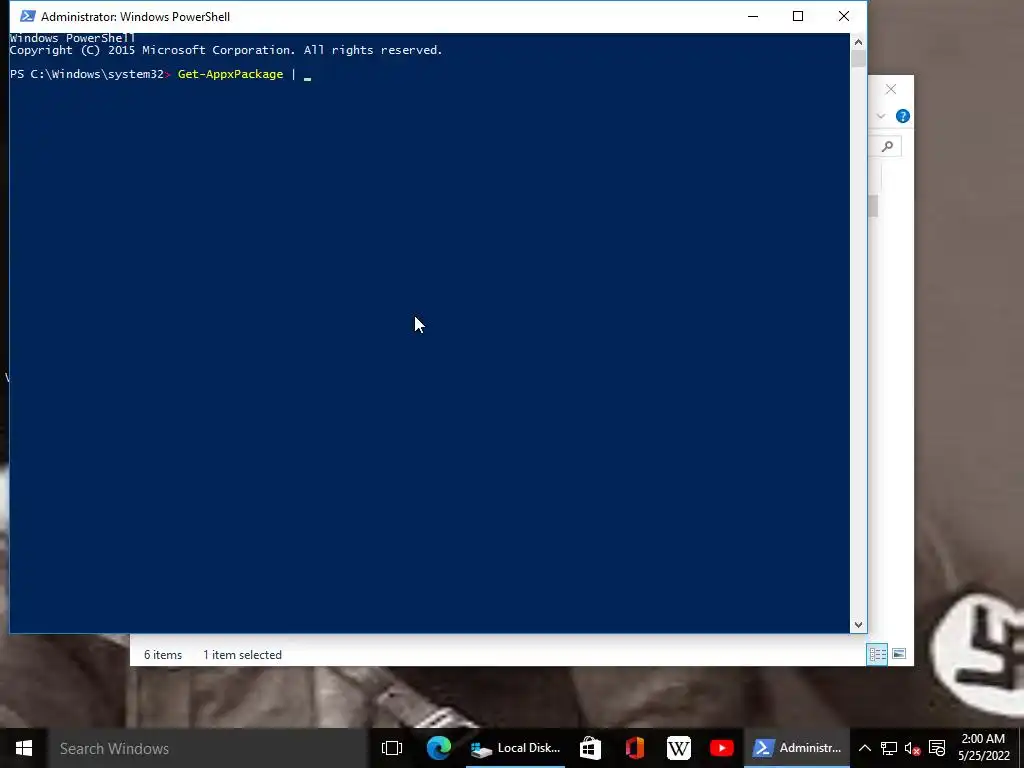This screenshot has height=768, width=1024.
Task: Switch to the Local Disk taskbar window
Action: pos(515,748)
